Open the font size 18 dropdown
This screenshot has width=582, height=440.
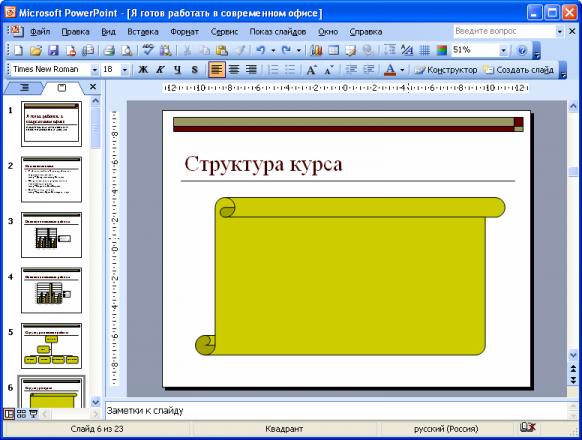click(125, 69)
